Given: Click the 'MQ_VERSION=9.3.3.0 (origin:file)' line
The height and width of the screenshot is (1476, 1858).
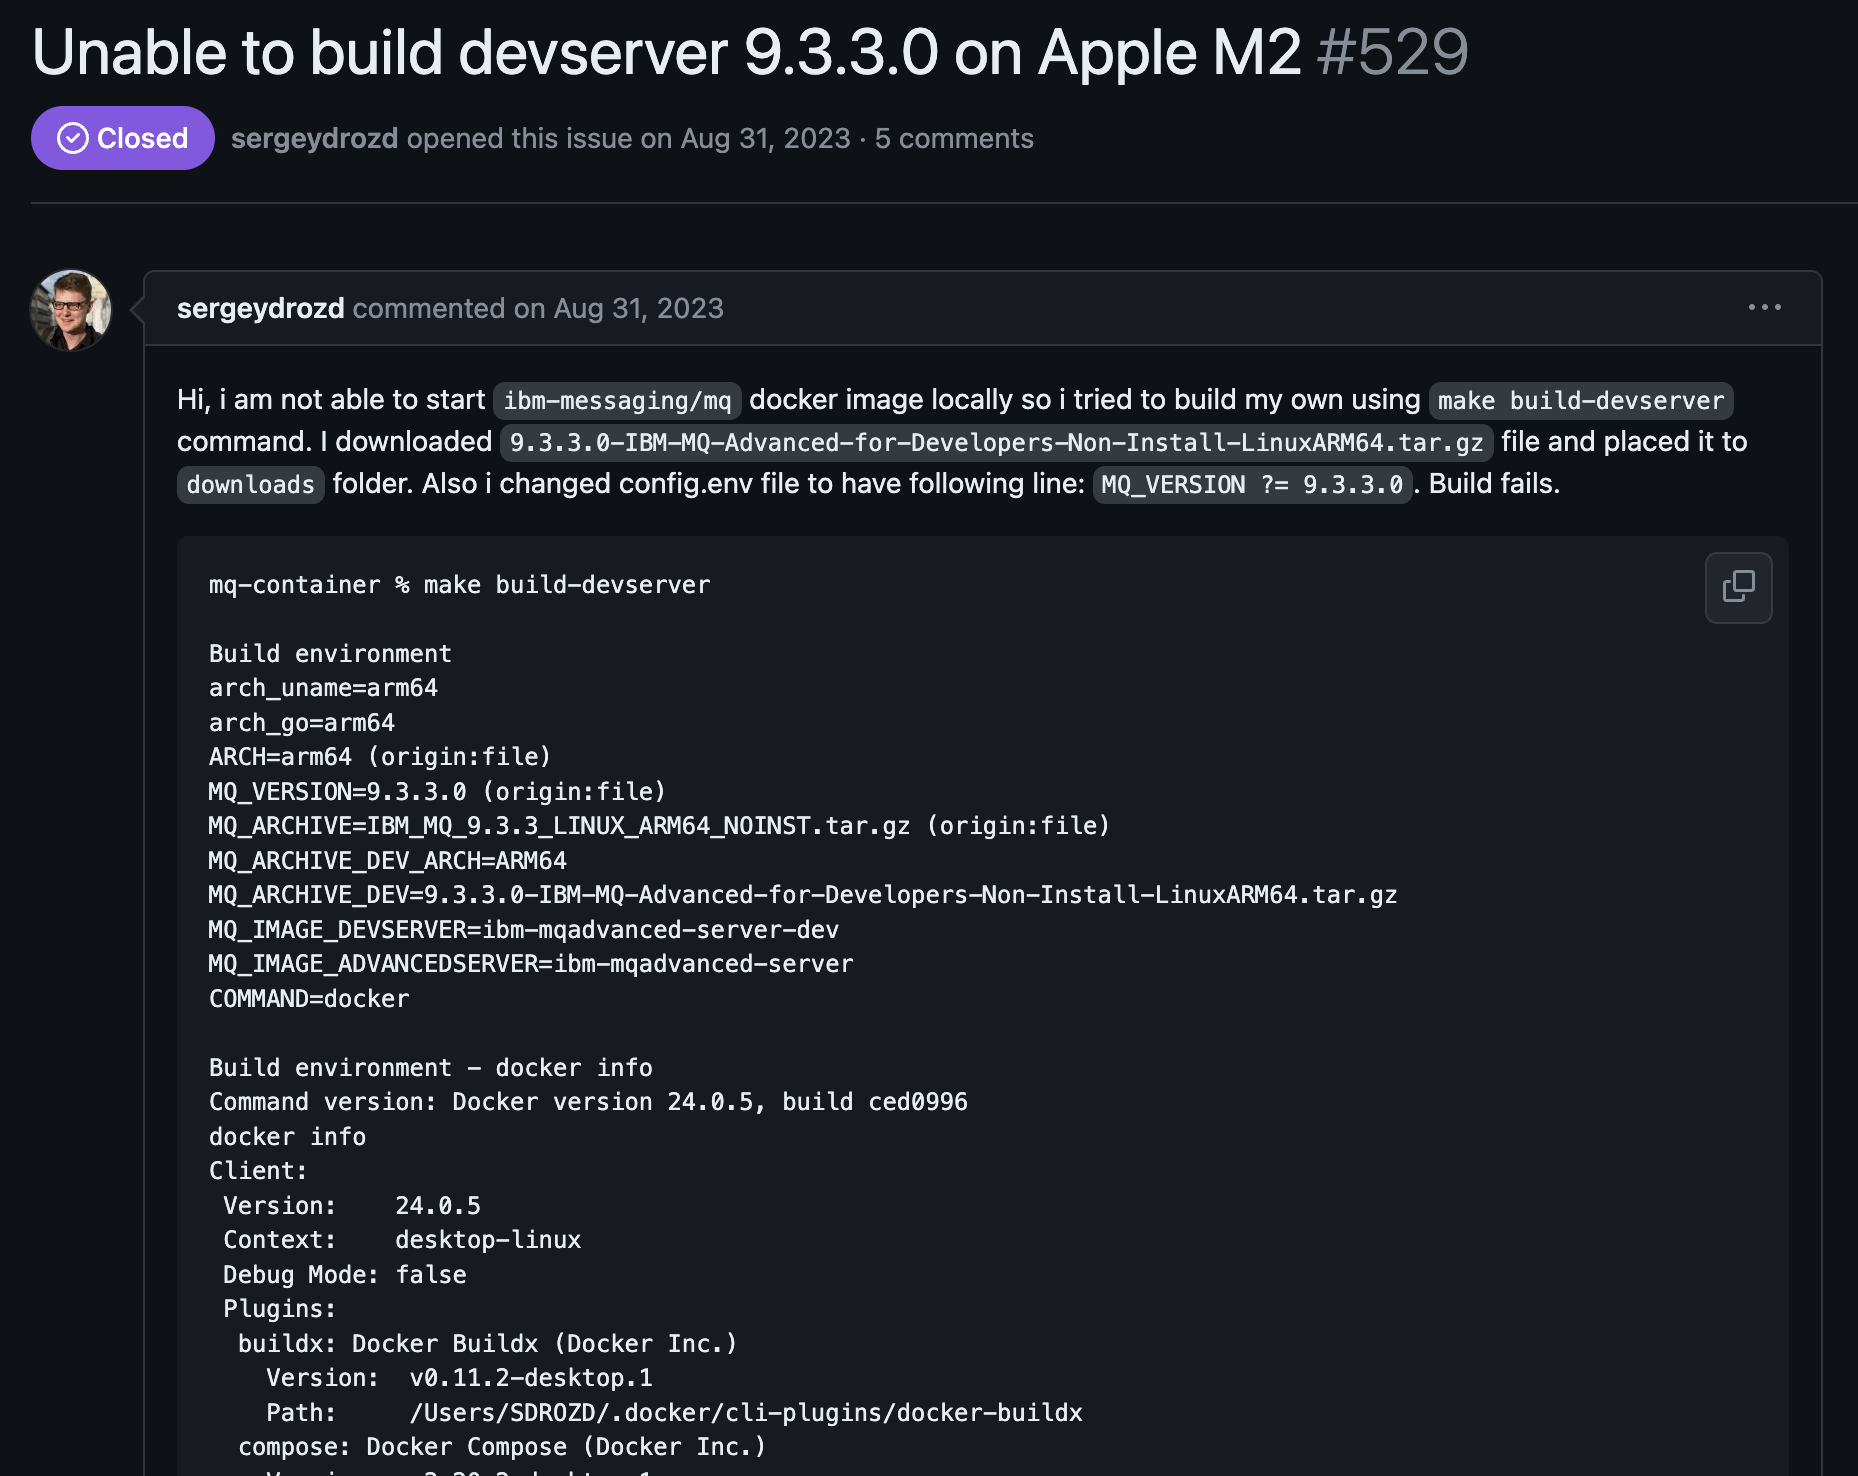Looking at the screenshot, I should [437, 792].
